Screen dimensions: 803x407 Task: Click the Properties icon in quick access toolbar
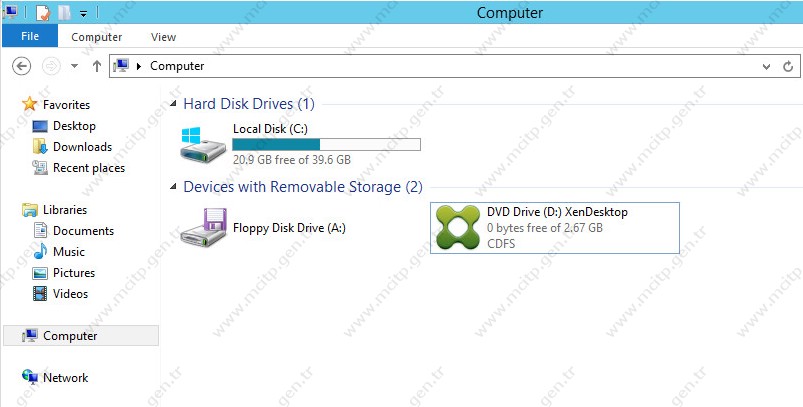[x=43, y=12]
